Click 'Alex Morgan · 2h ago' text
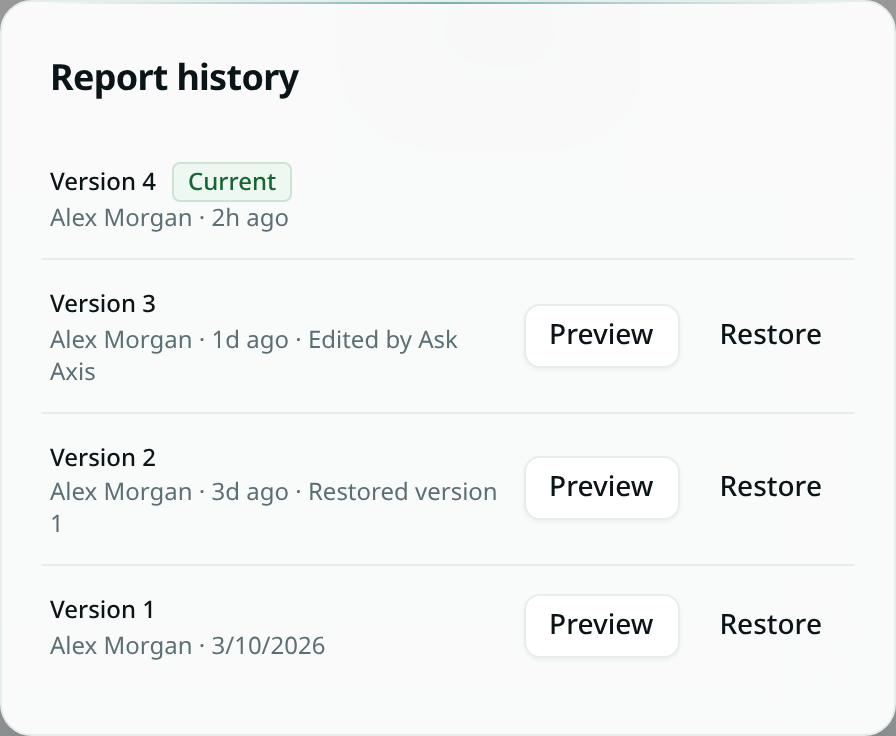The height and width of the screenshot is (736, 896). pyautogui.click(x=169, y=218)
